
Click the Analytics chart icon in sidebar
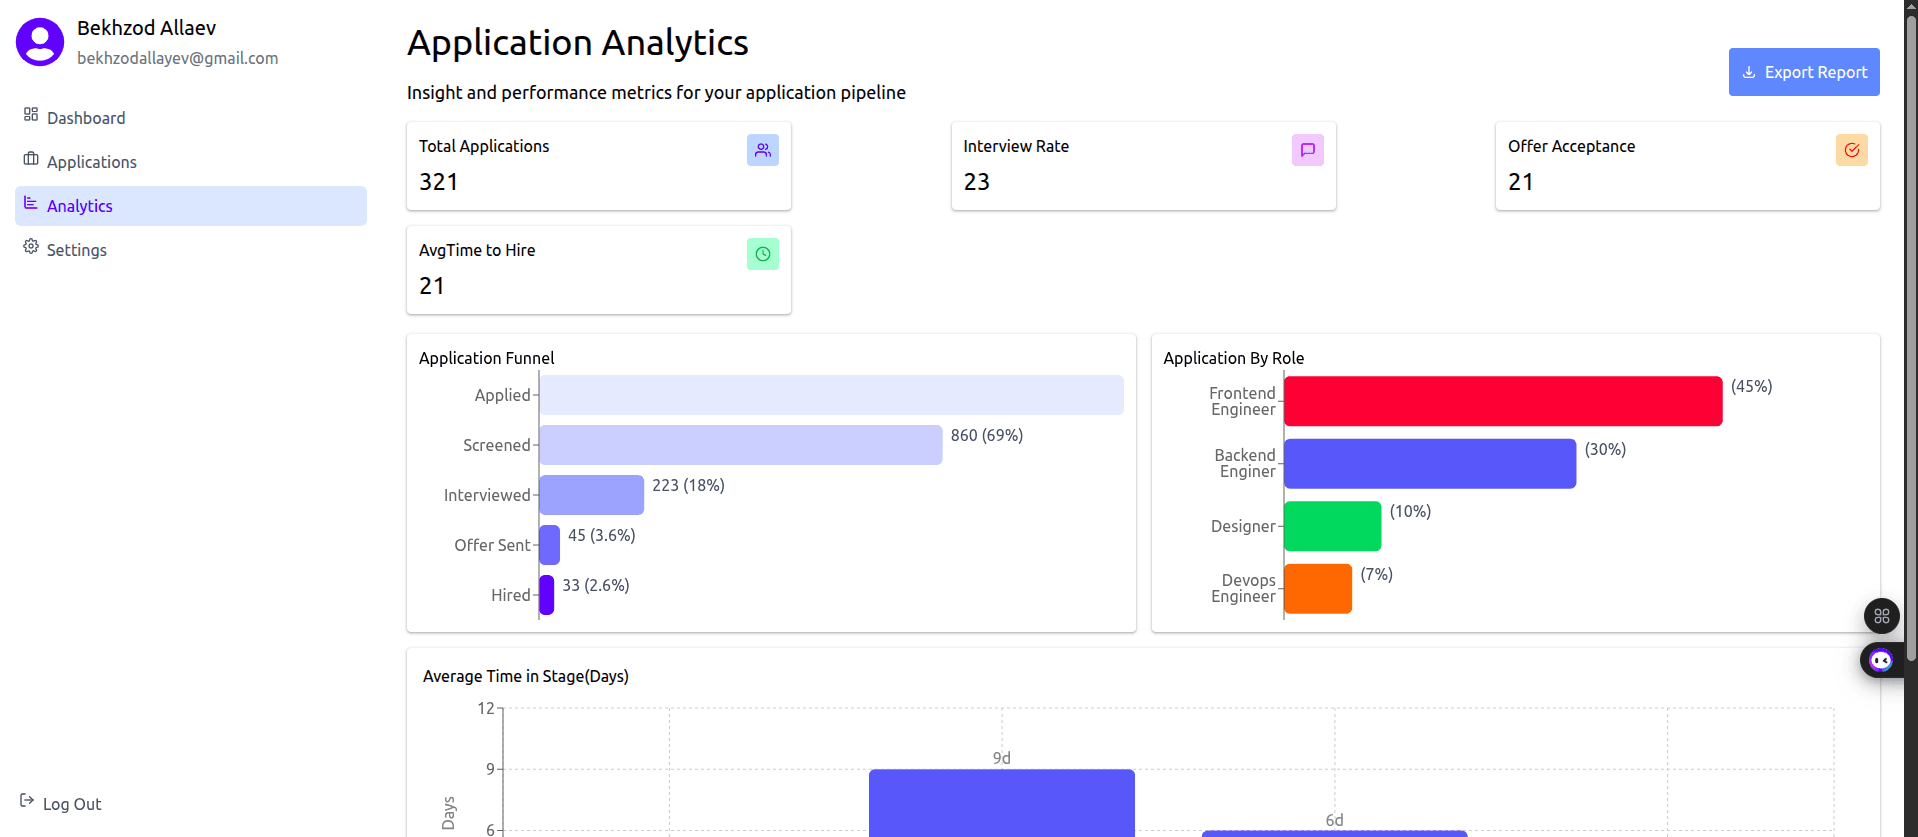tap(31, 203)
